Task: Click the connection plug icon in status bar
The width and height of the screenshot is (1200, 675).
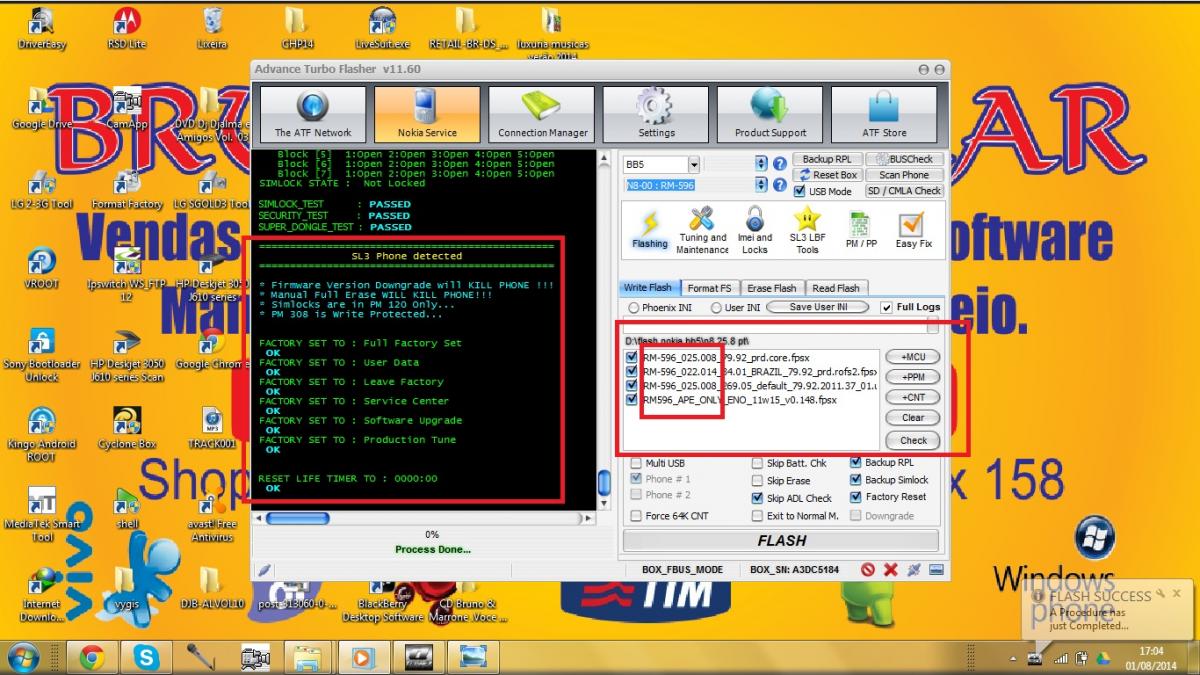Action: click(913, 569)
